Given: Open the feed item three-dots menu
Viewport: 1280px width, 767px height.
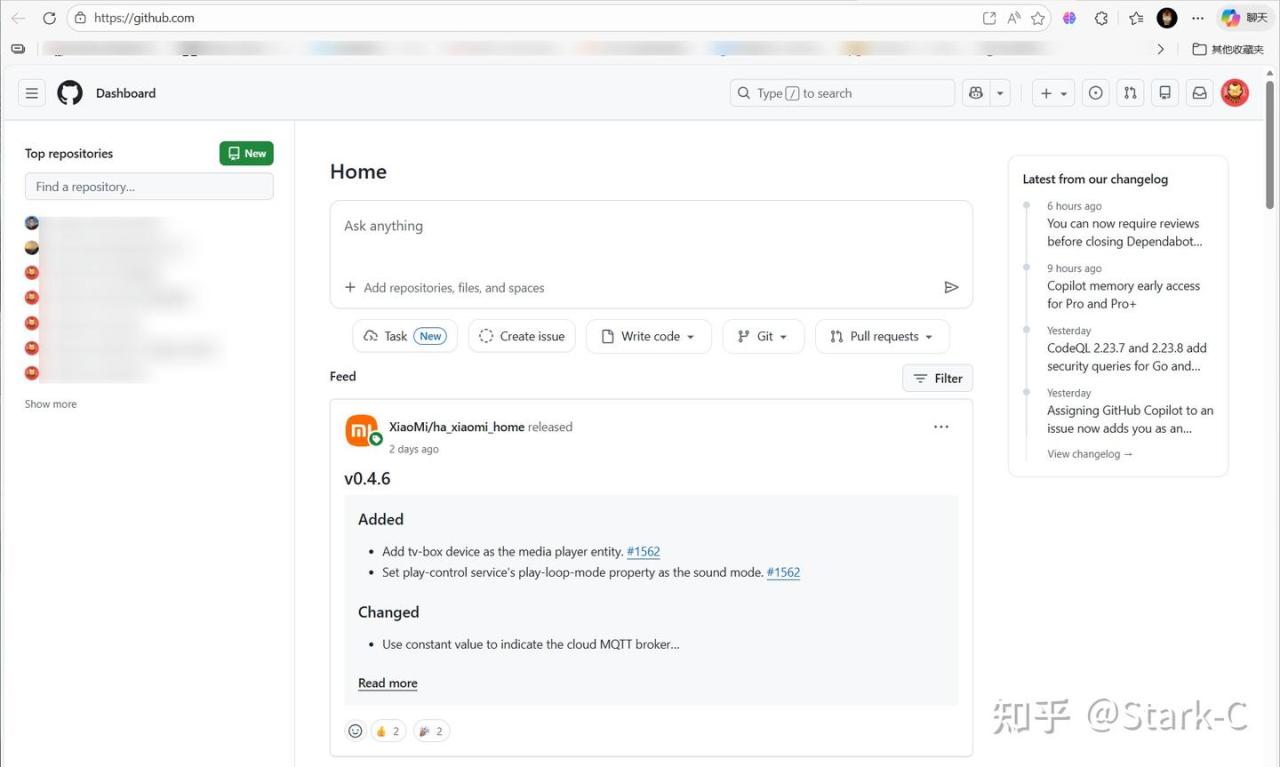Looking at the screenshot, I should point(941,427).
